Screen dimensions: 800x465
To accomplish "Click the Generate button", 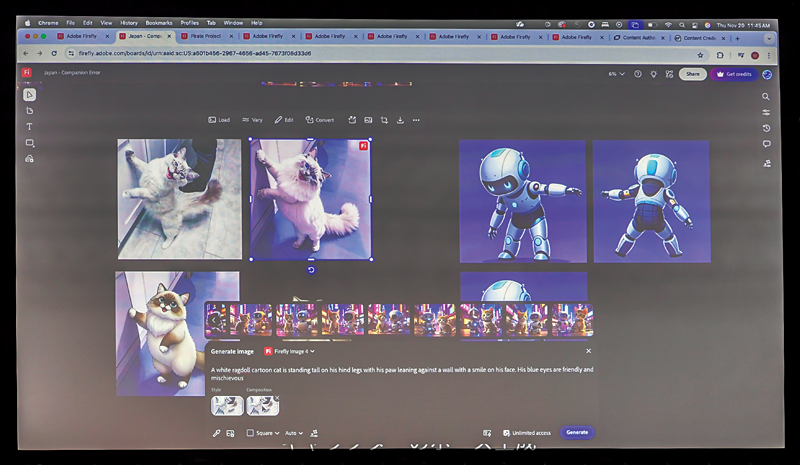I will click(577, 433).
